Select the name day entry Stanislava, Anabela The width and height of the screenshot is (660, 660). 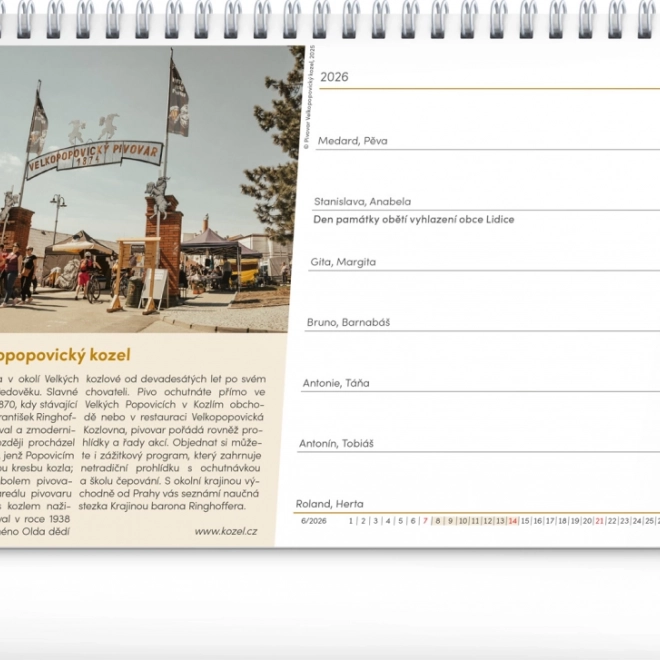coord(362,201)
